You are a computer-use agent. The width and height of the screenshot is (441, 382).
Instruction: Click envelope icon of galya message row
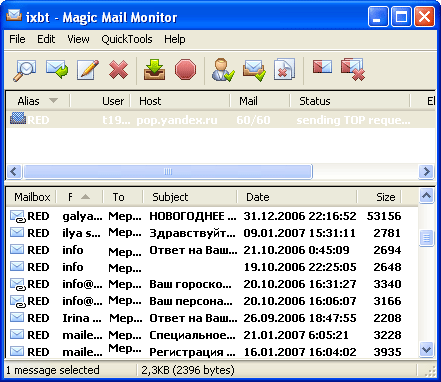pyautogui.click(x=17, y=216)
